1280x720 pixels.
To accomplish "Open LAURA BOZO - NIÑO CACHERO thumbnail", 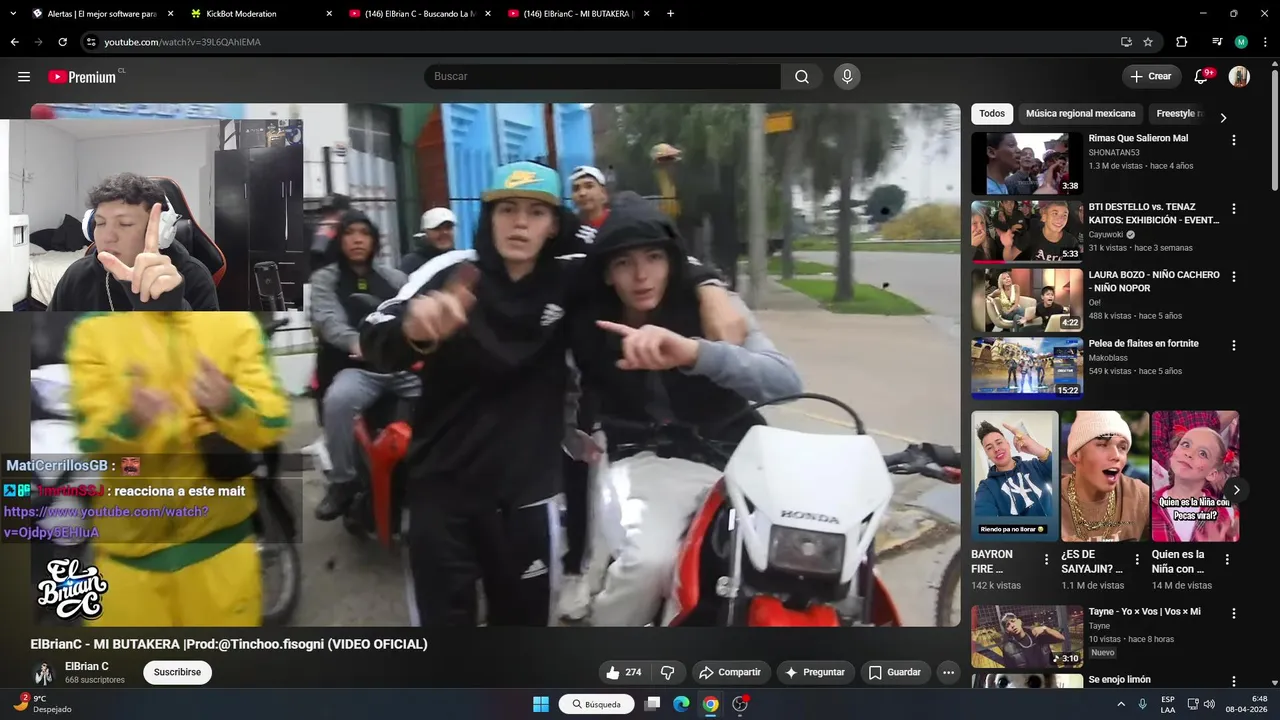I will pyautogui.click(x=1027, y=299).
